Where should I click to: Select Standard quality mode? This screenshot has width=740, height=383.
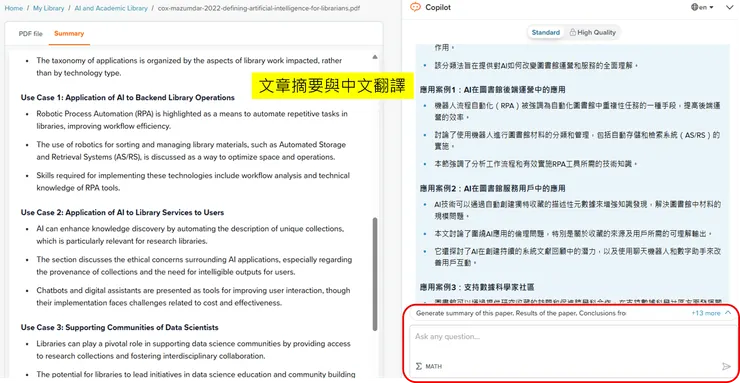[546, 33]
